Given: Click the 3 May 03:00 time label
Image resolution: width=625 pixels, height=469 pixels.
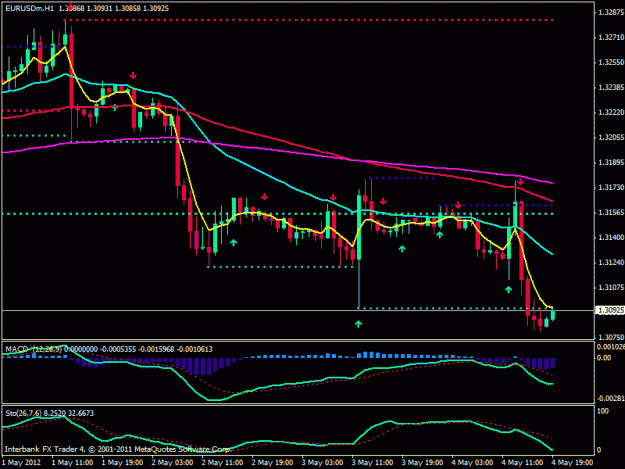Looking at the screenshot, I should (x=322, y=463).
